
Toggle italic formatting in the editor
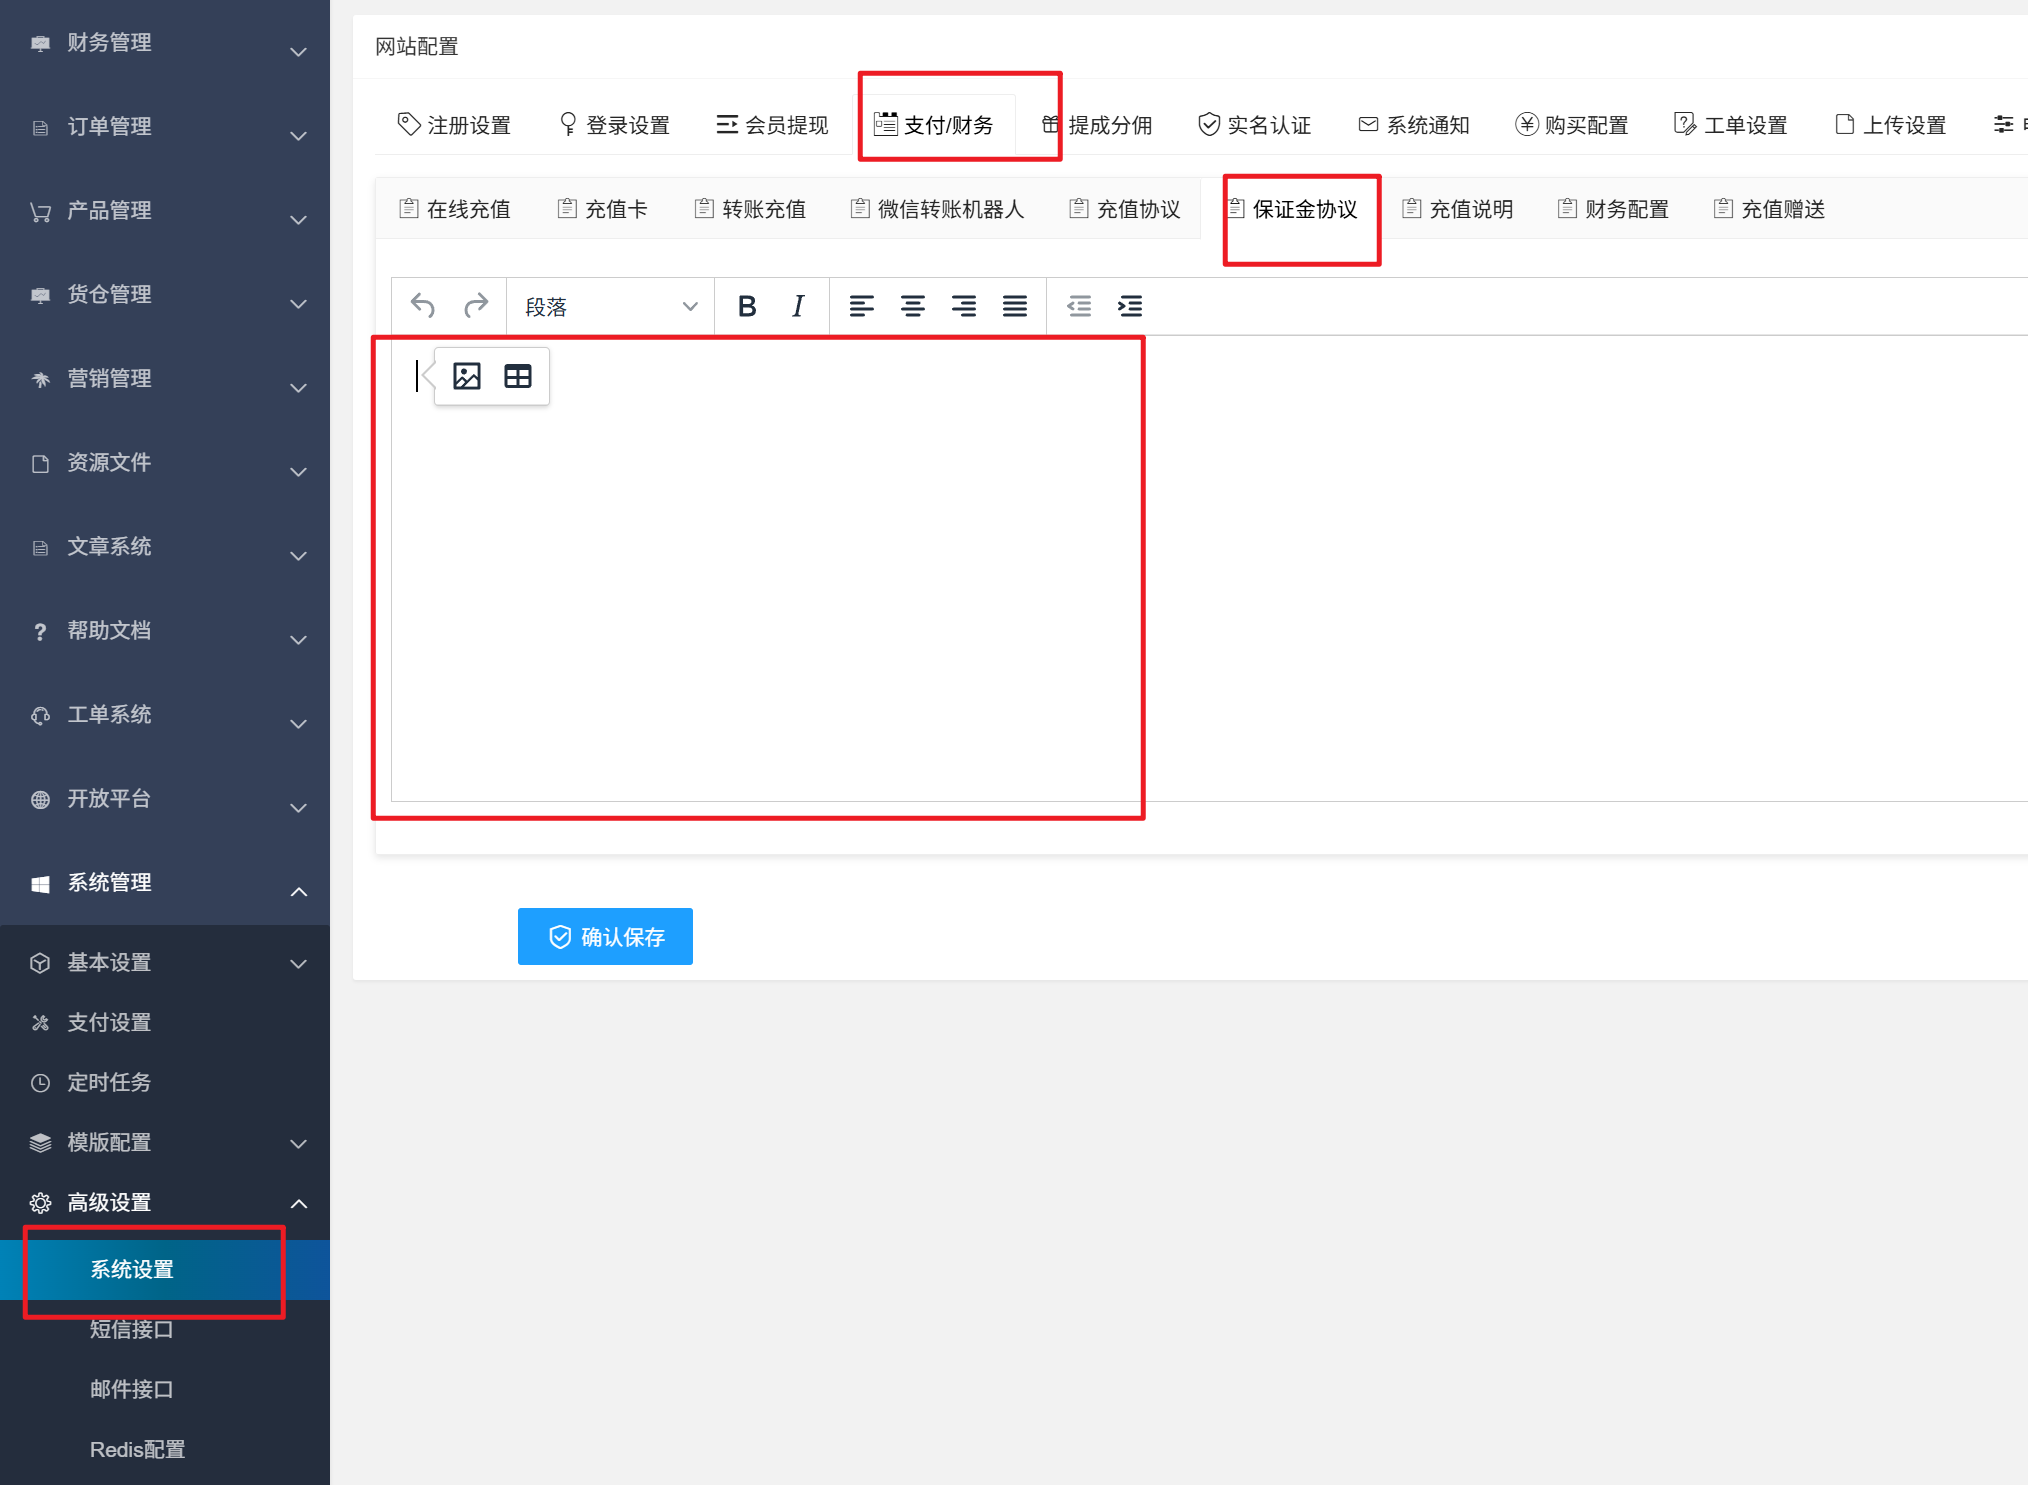[797, 306]
